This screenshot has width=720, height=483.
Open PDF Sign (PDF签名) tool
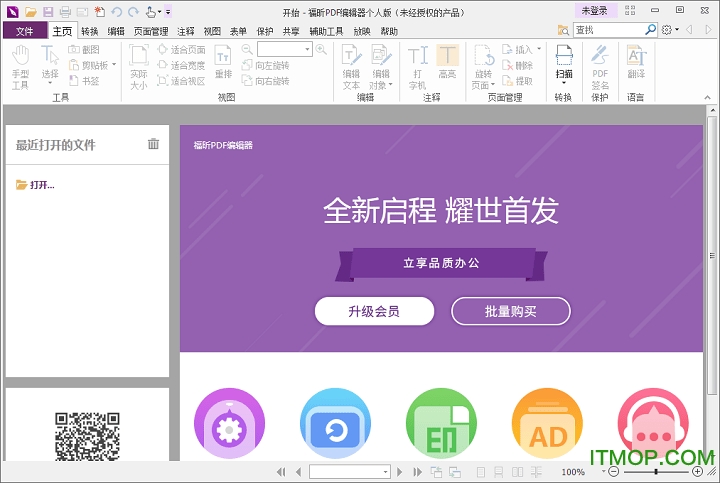600,67
